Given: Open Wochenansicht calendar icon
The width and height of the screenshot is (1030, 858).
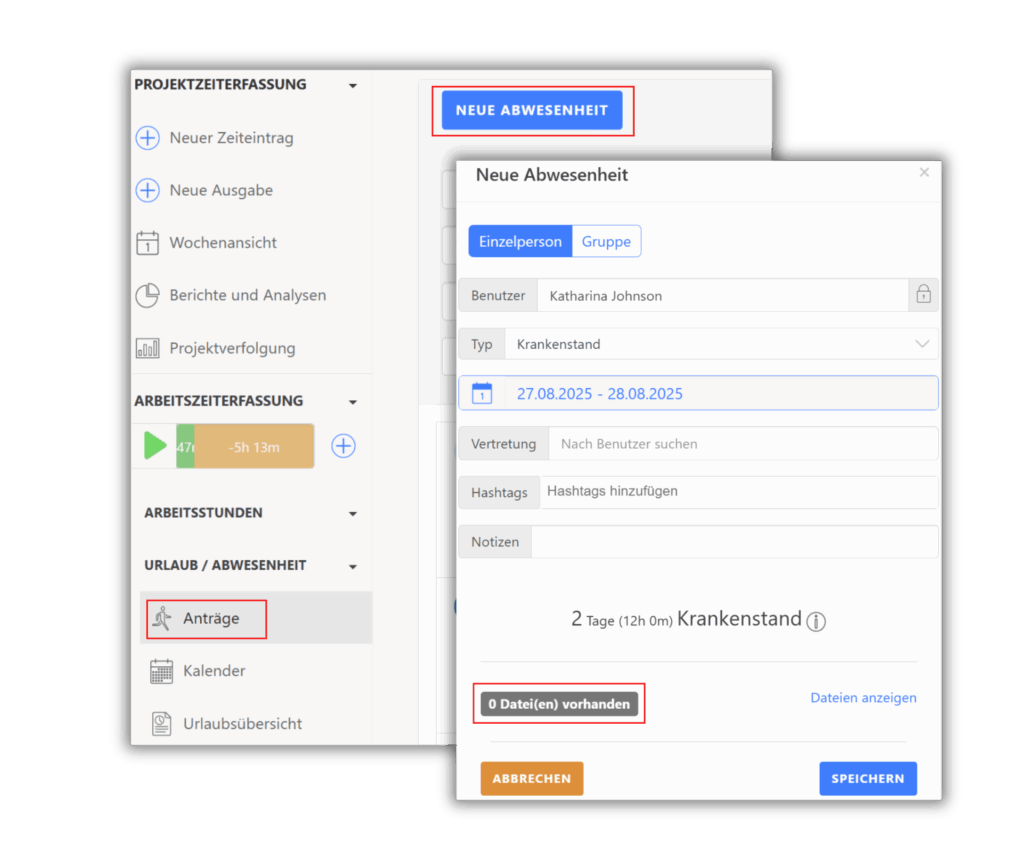Looking at the screenshot, I should 147,243.
